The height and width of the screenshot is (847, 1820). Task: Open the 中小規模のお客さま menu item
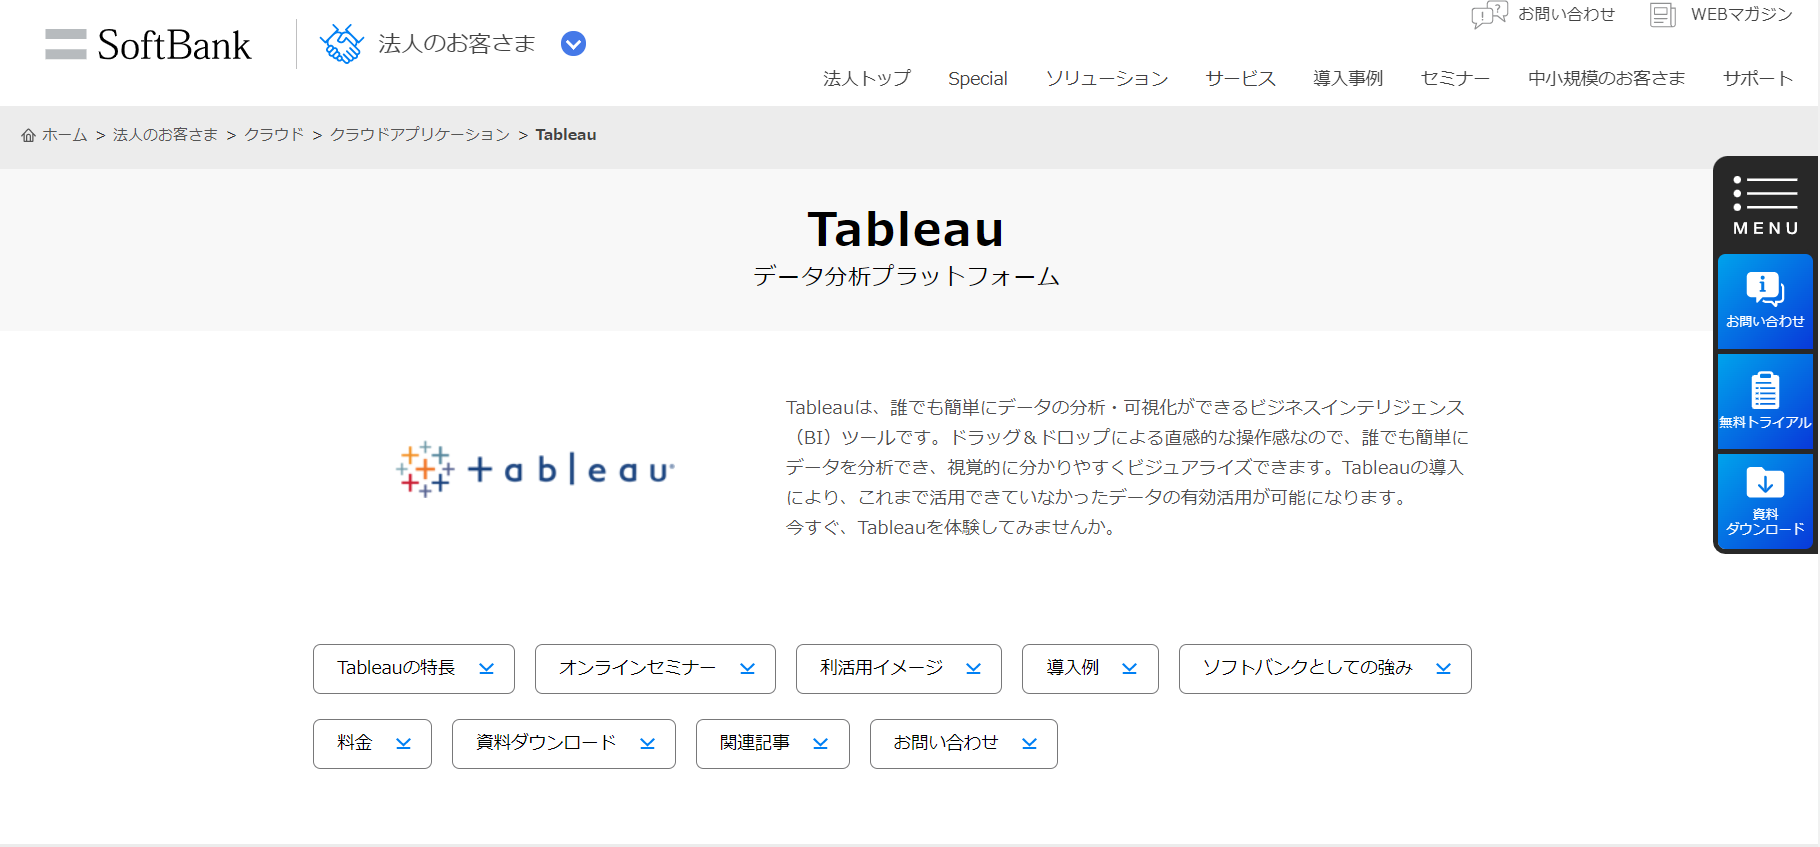(1606, 78)
